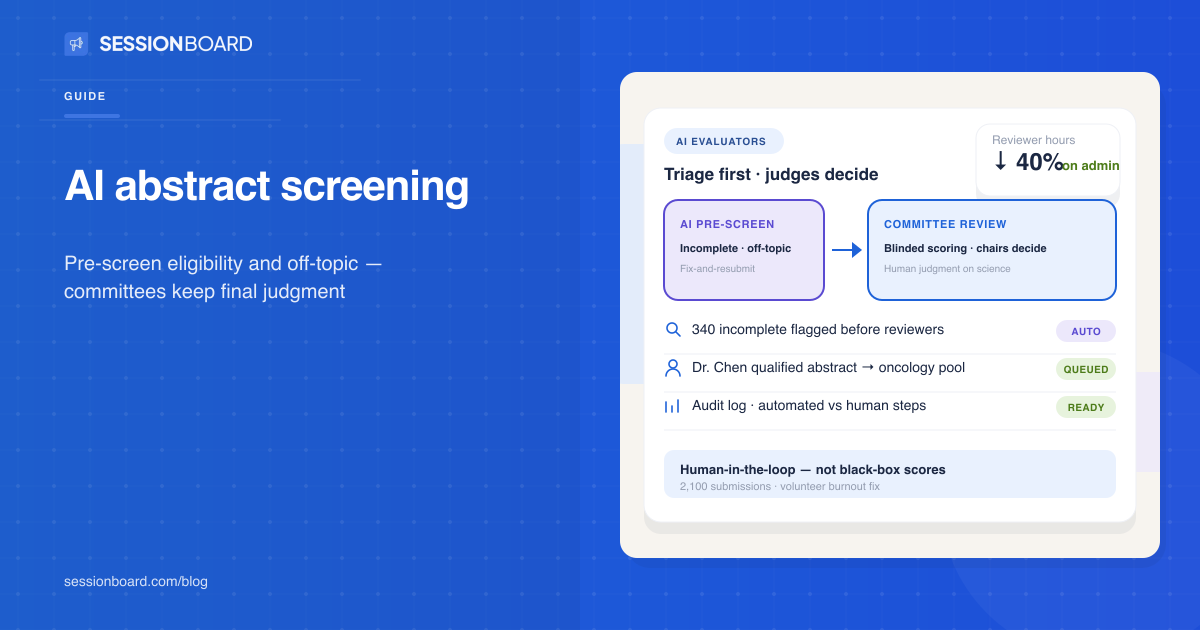
Task: Select the COMMITTEE REVIEW card
Action: coord(992,250)
